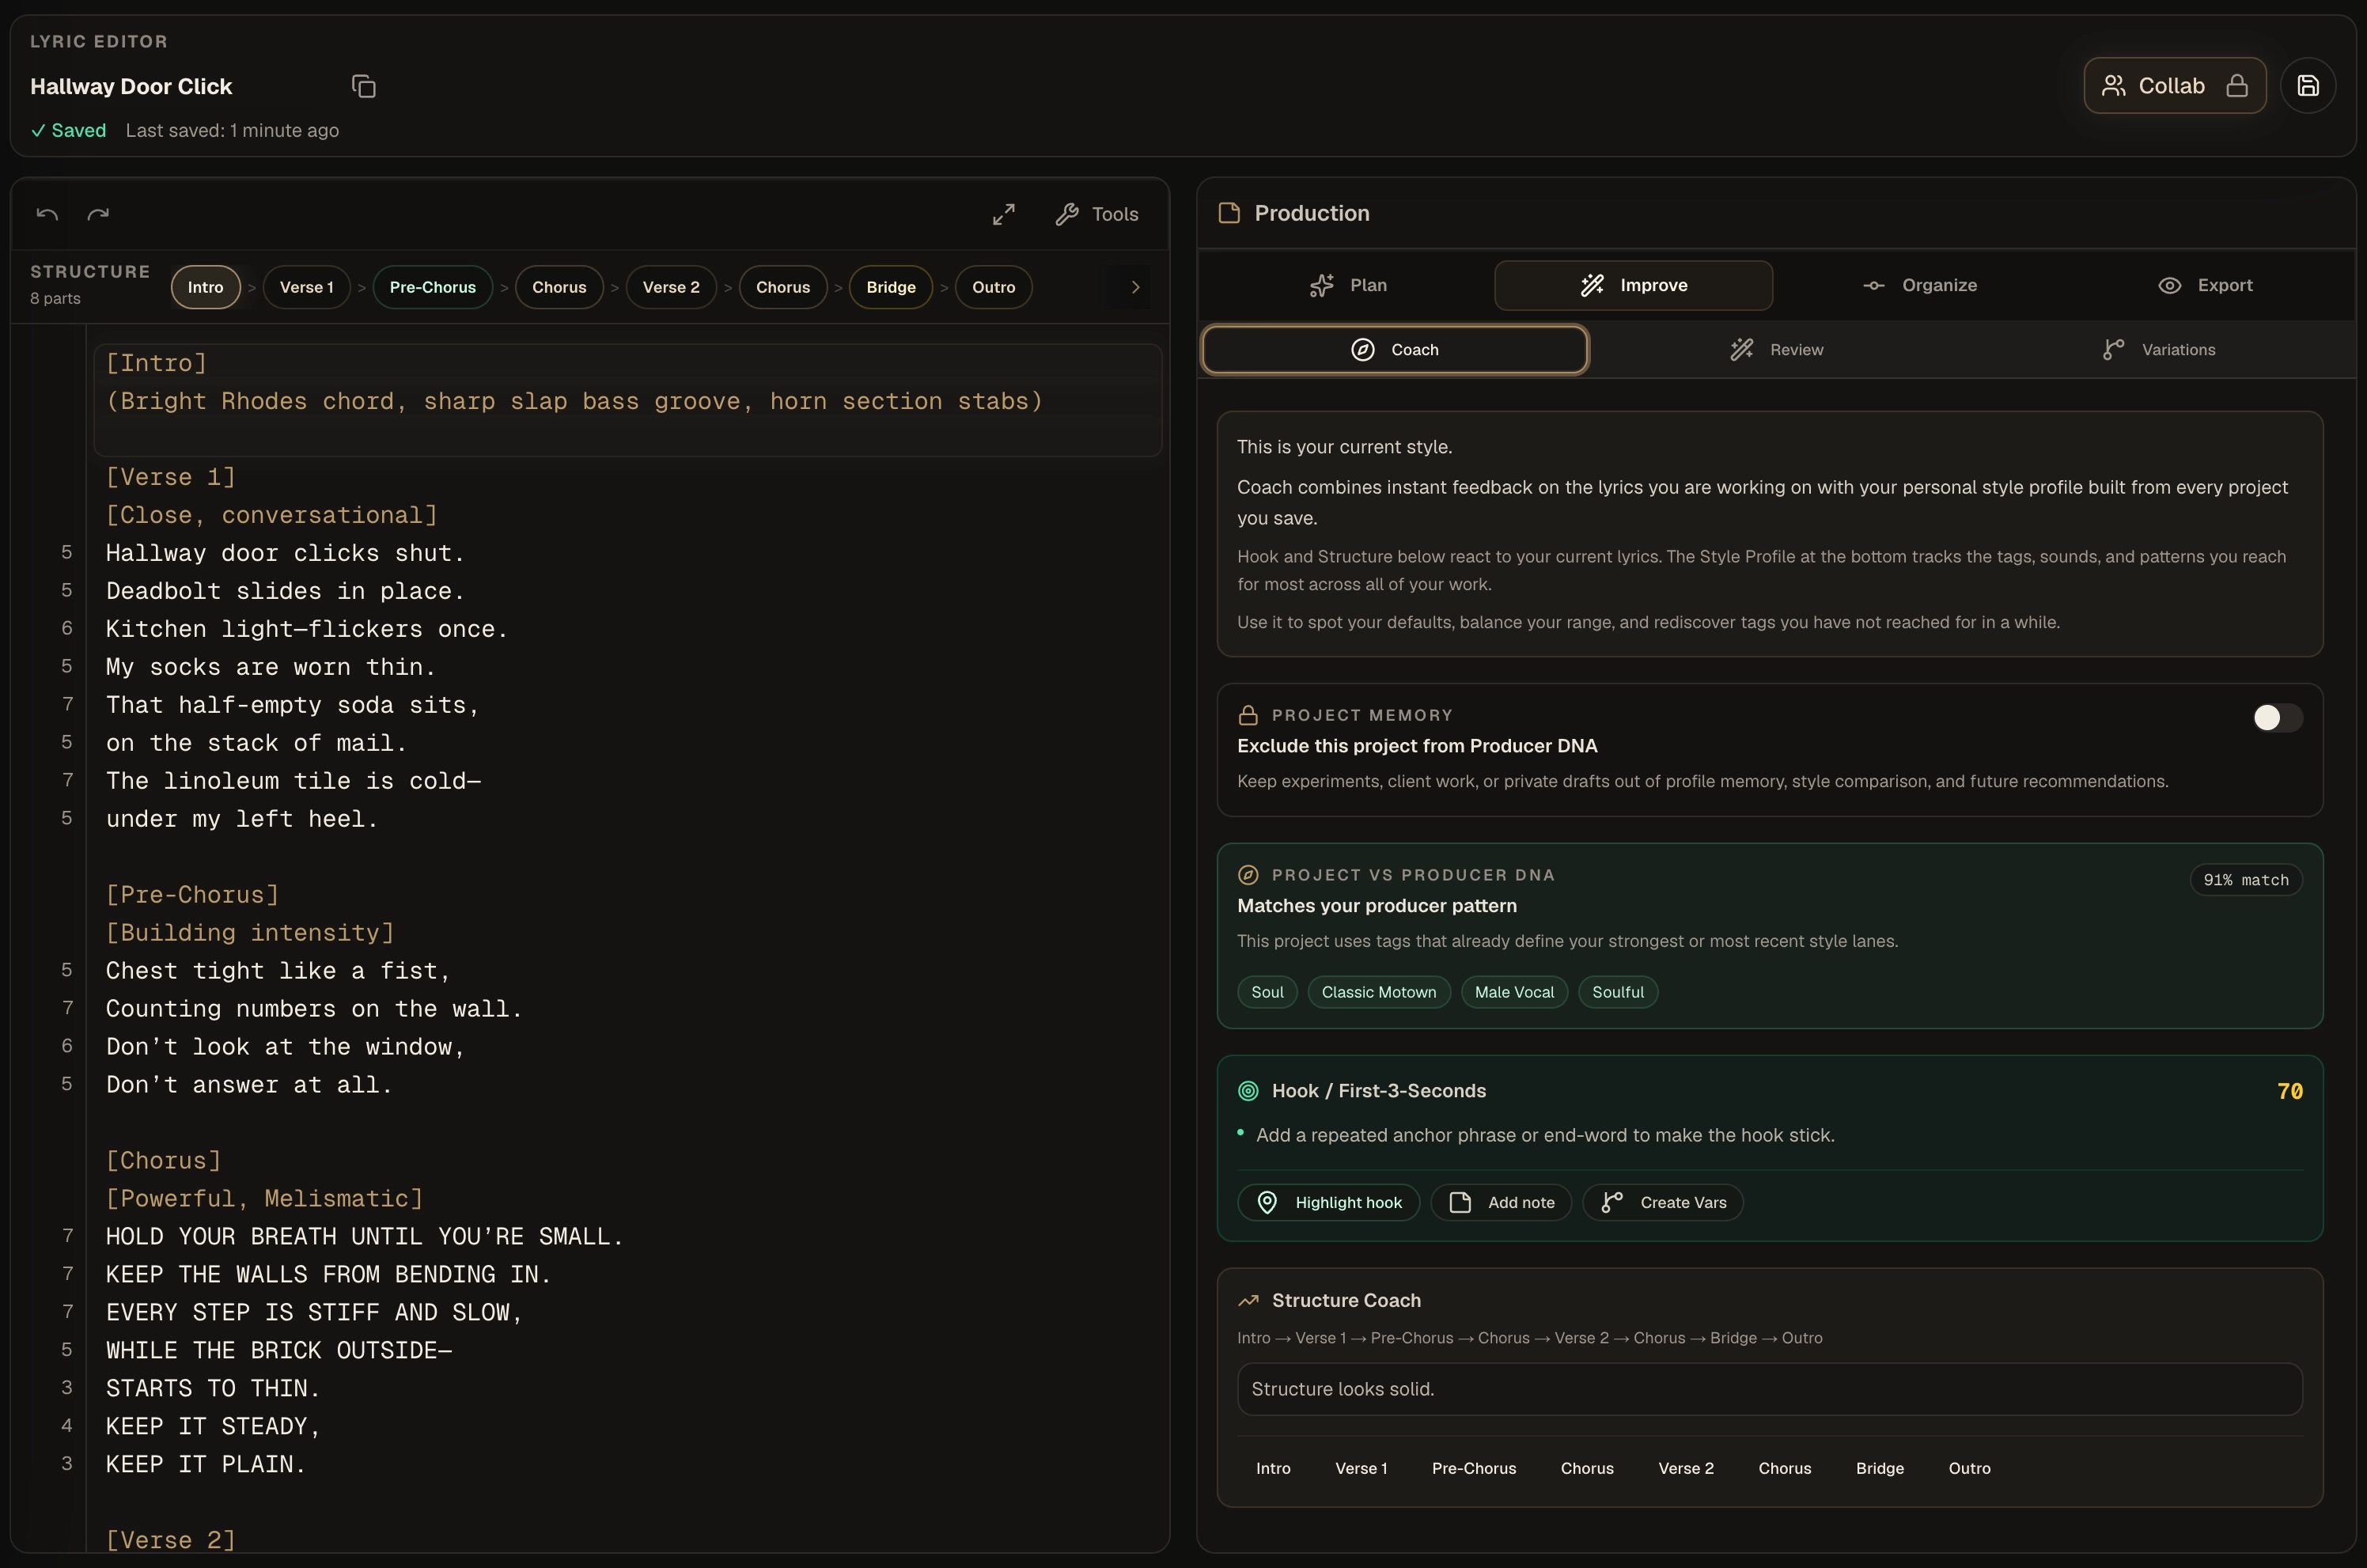The width and height of the screenshot is (2367, 1568).
Task: Click the Soulful tag chip
Action: [x=1618, y=992]
